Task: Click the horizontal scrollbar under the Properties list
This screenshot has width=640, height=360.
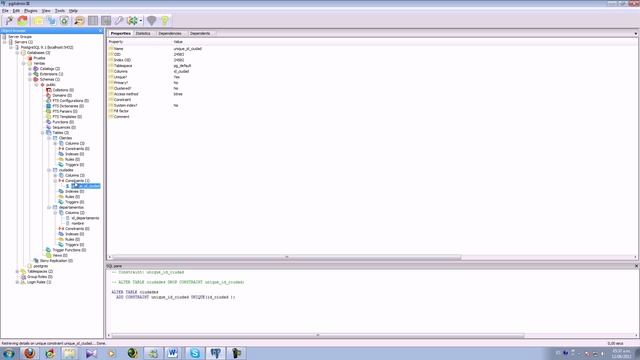Action: pyautogui.click(x=287, y=257)
